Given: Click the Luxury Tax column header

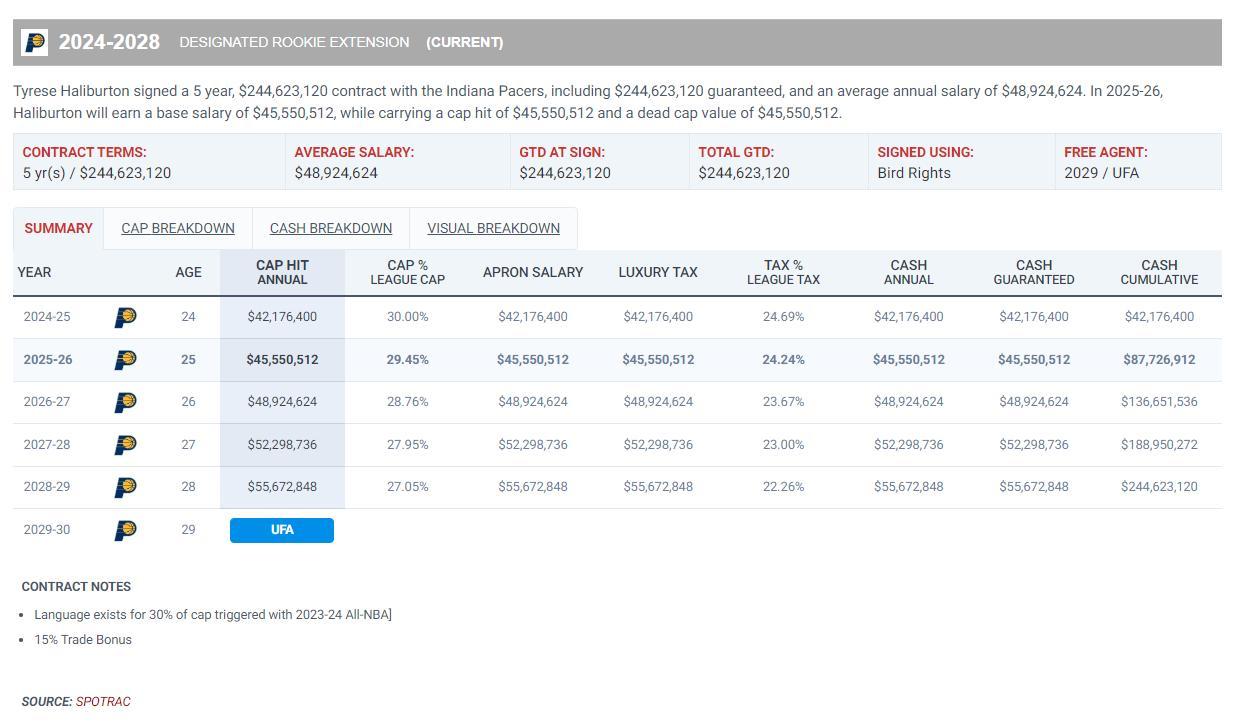Looking at the screenshot, I should click(657, 272).
